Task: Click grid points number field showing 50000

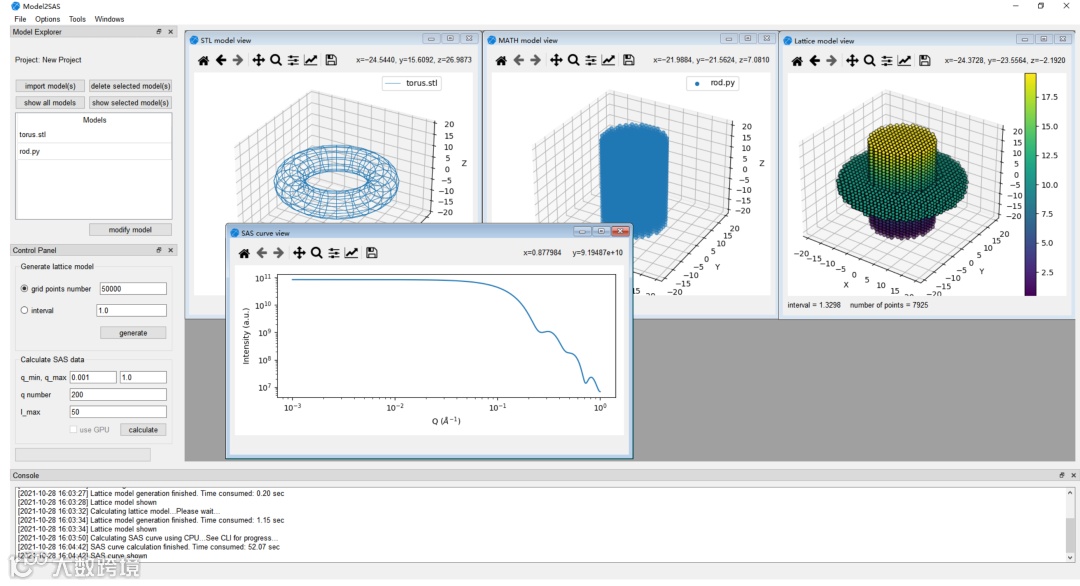Action: pos(133,289)
